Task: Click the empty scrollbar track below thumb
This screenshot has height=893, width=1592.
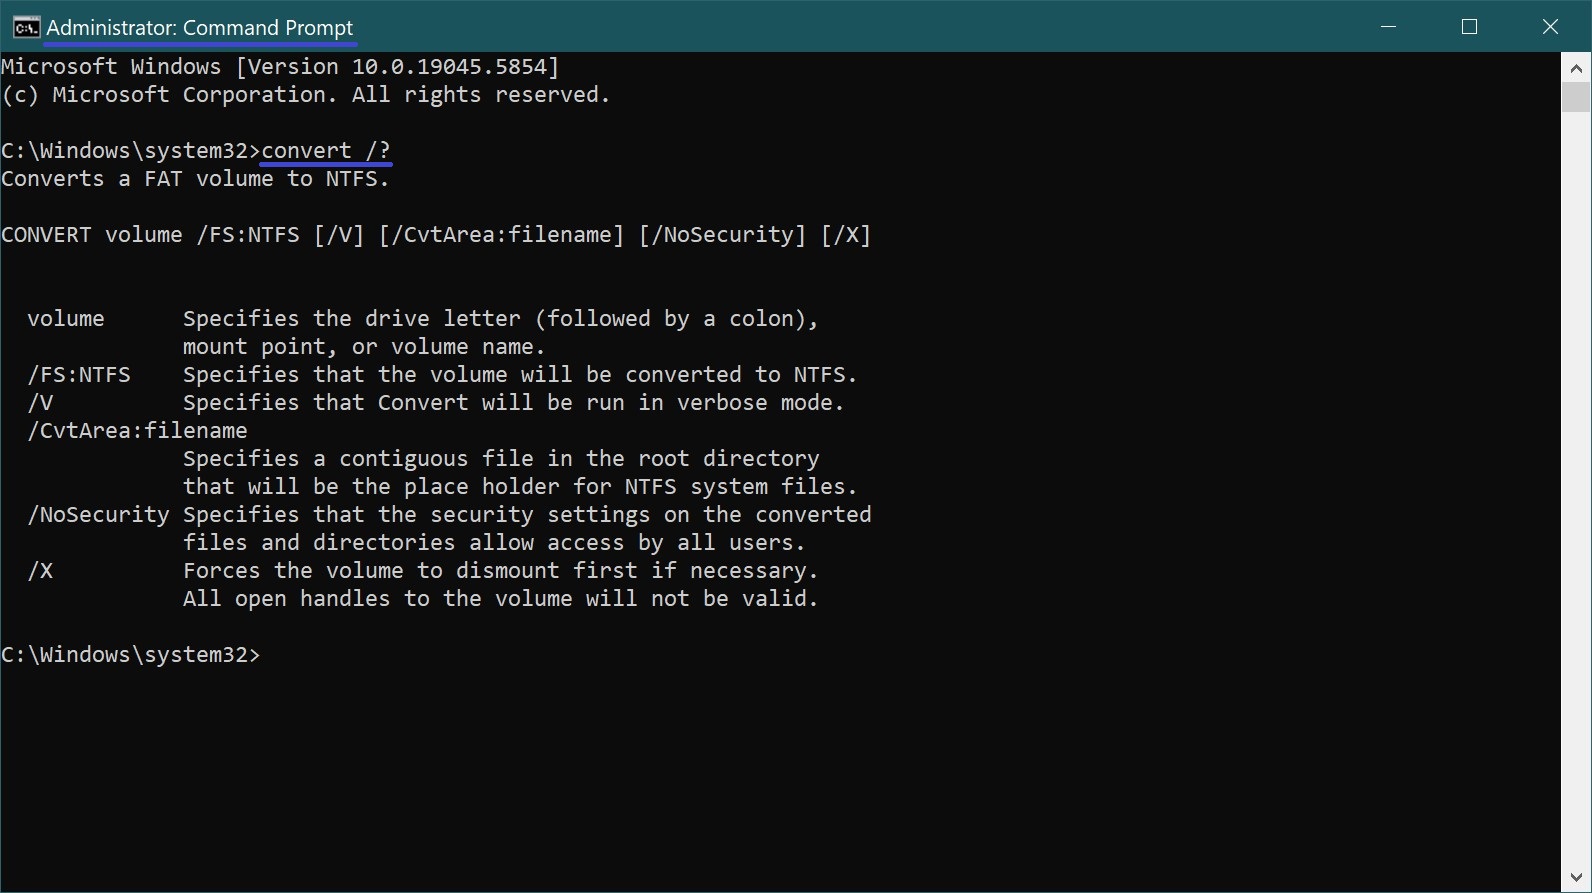Action: click(1576, 488)
